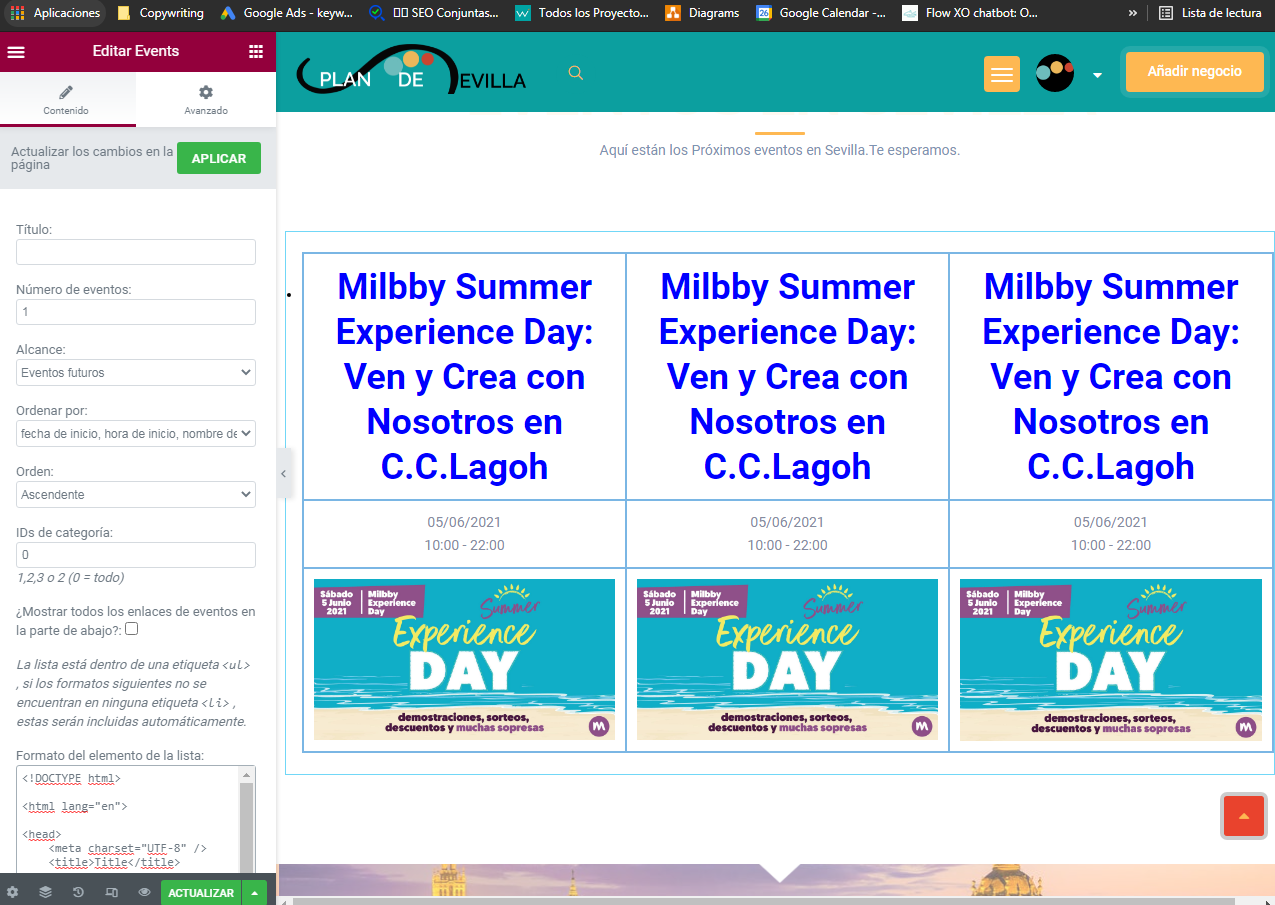
Task: Click the IDs de categoría field
Action: [x=136, y=555]
